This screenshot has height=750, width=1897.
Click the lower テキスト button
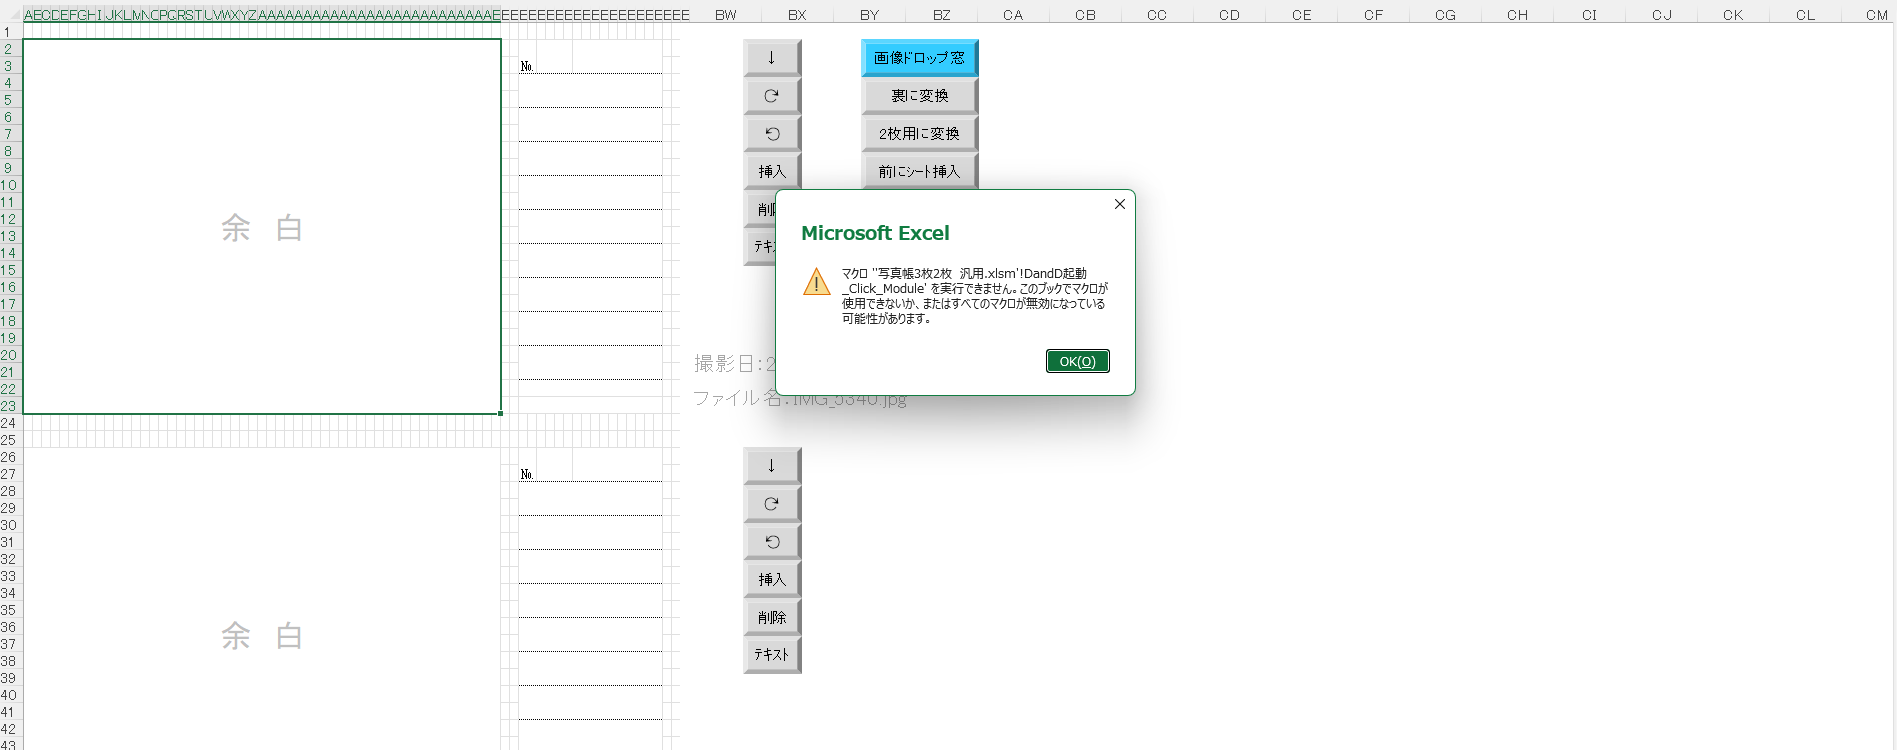click(771, 655)
